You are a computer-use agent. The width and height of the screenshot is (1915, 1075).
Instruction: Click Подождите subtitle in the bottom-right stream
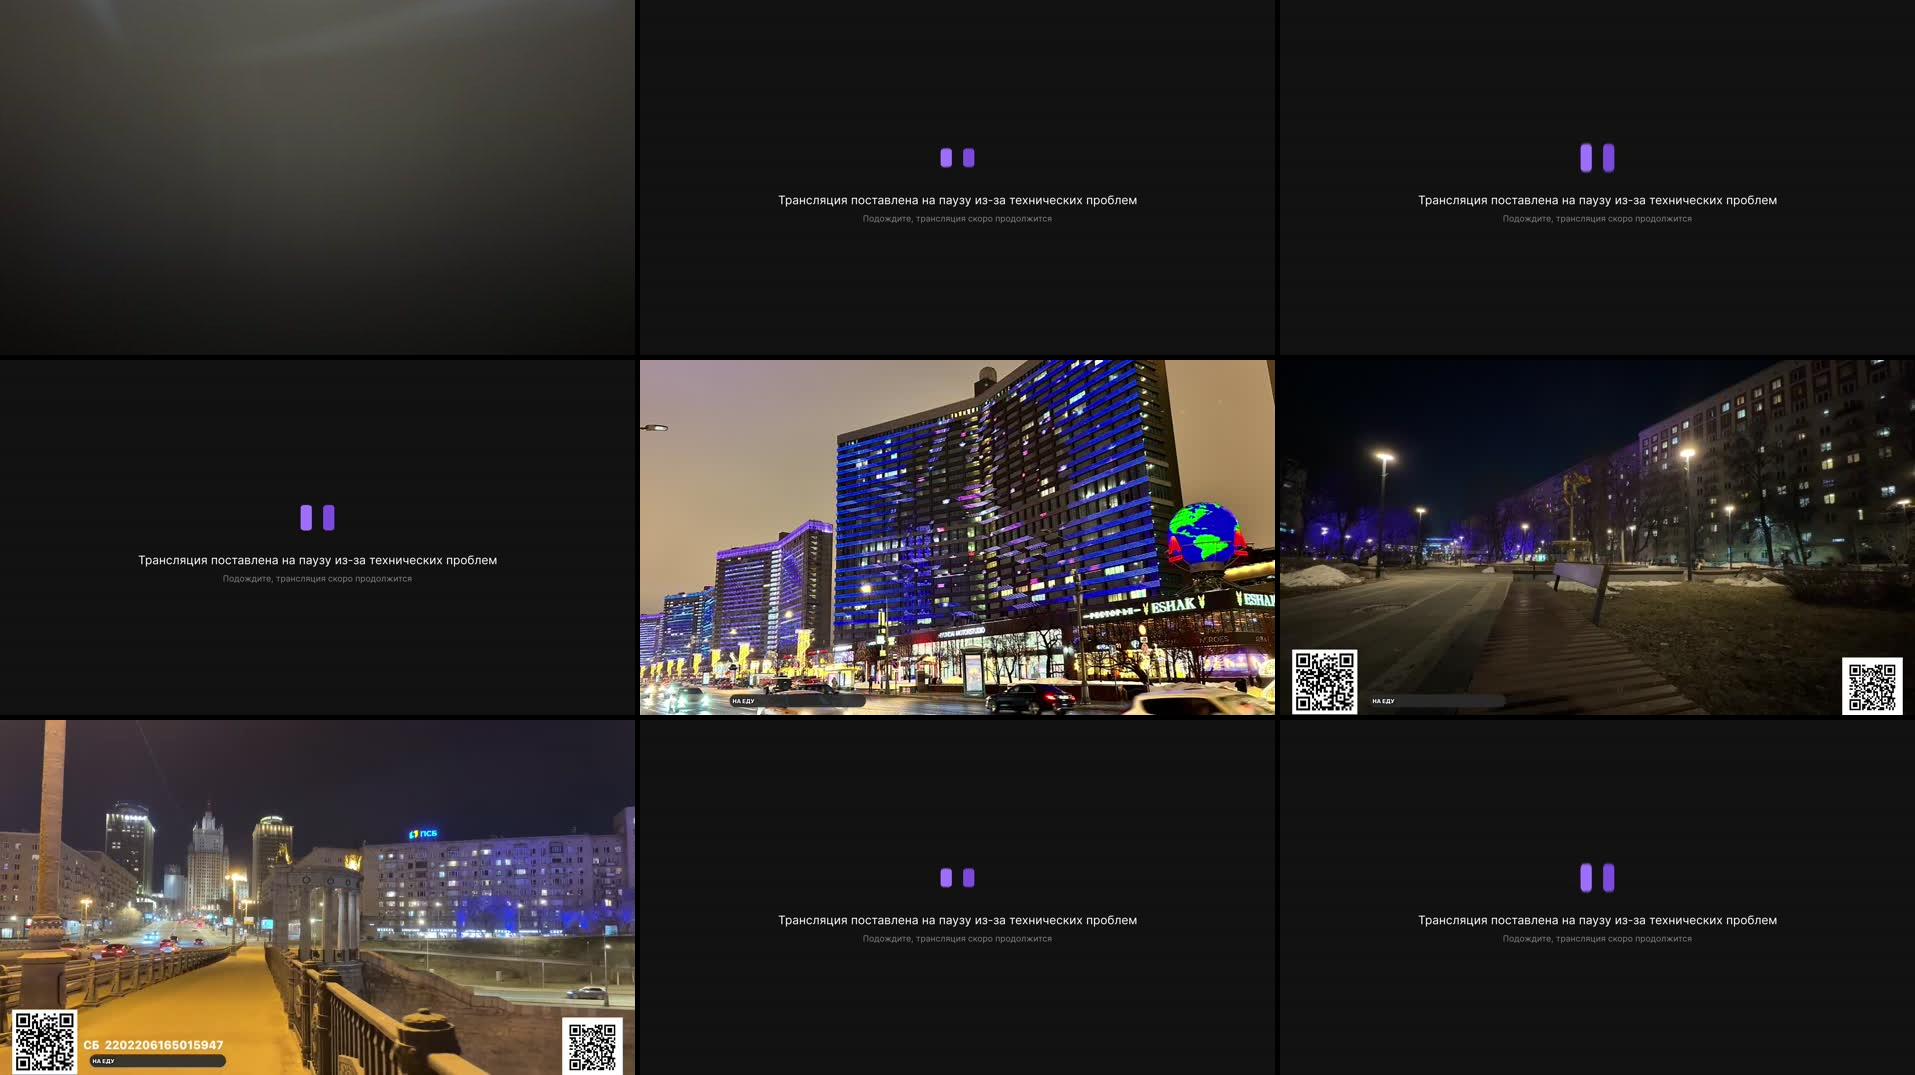click(x=1596, y=938)
